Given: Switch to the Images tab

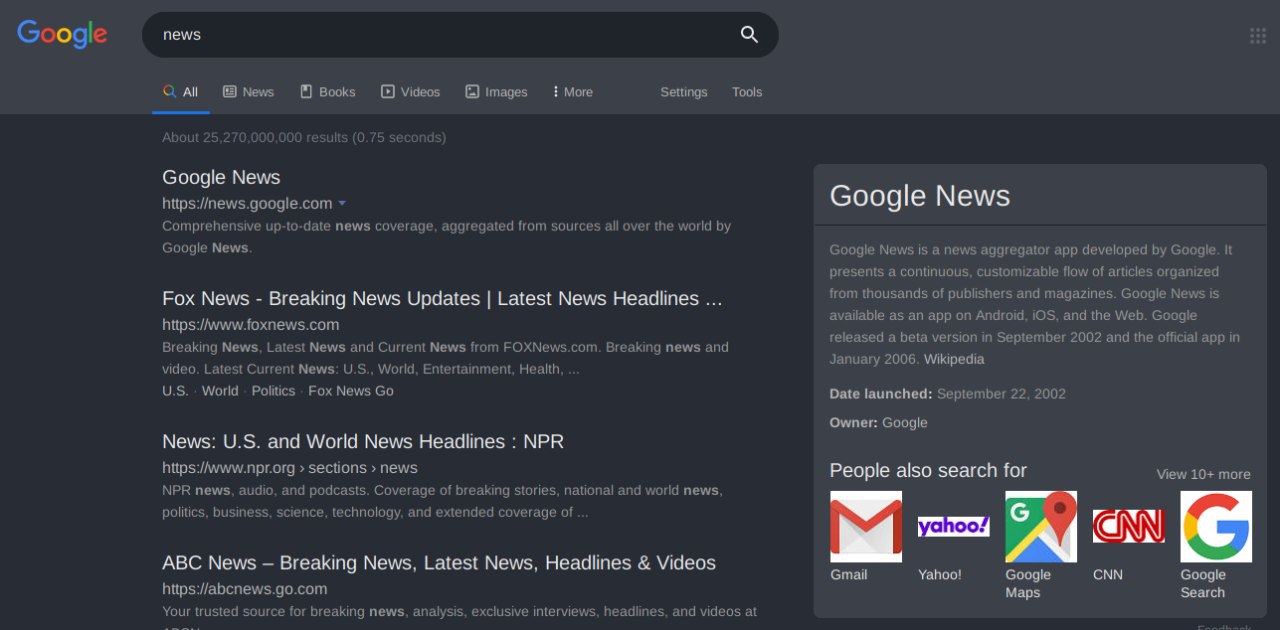Looking at the screenshot, I should point(496,92).
